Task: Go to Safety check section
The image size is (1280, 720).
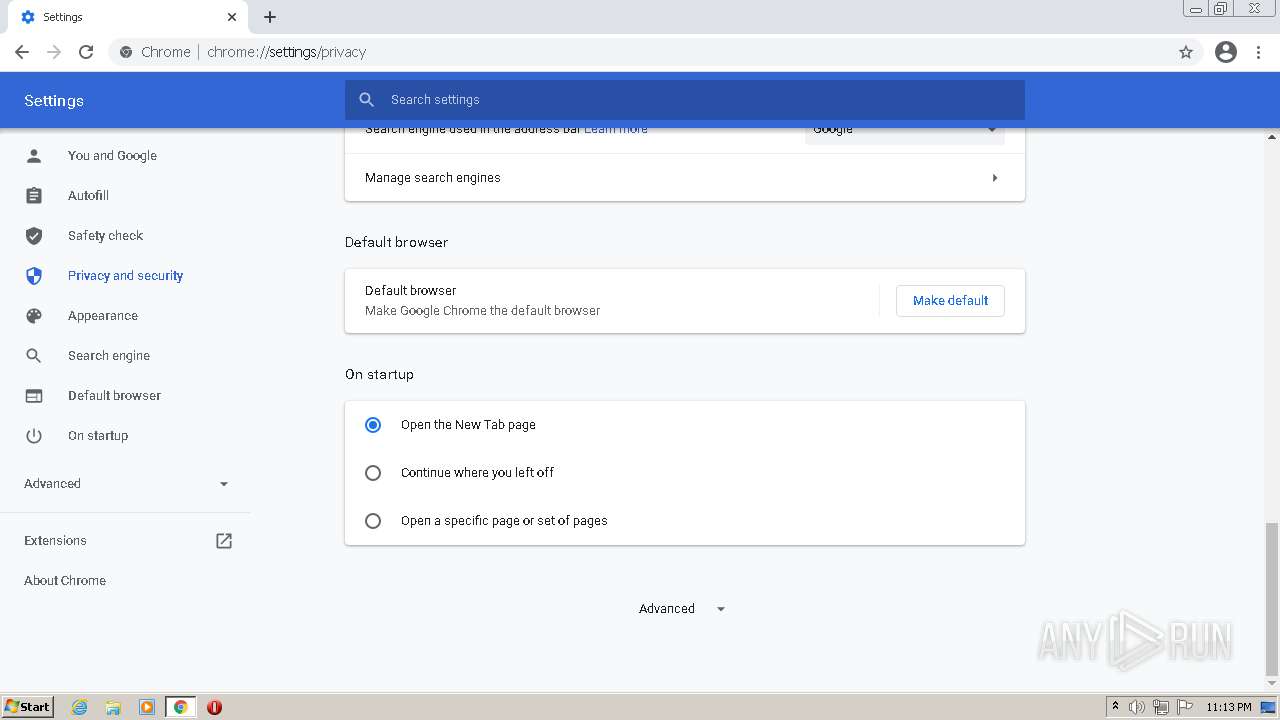Action: [105, 236]
